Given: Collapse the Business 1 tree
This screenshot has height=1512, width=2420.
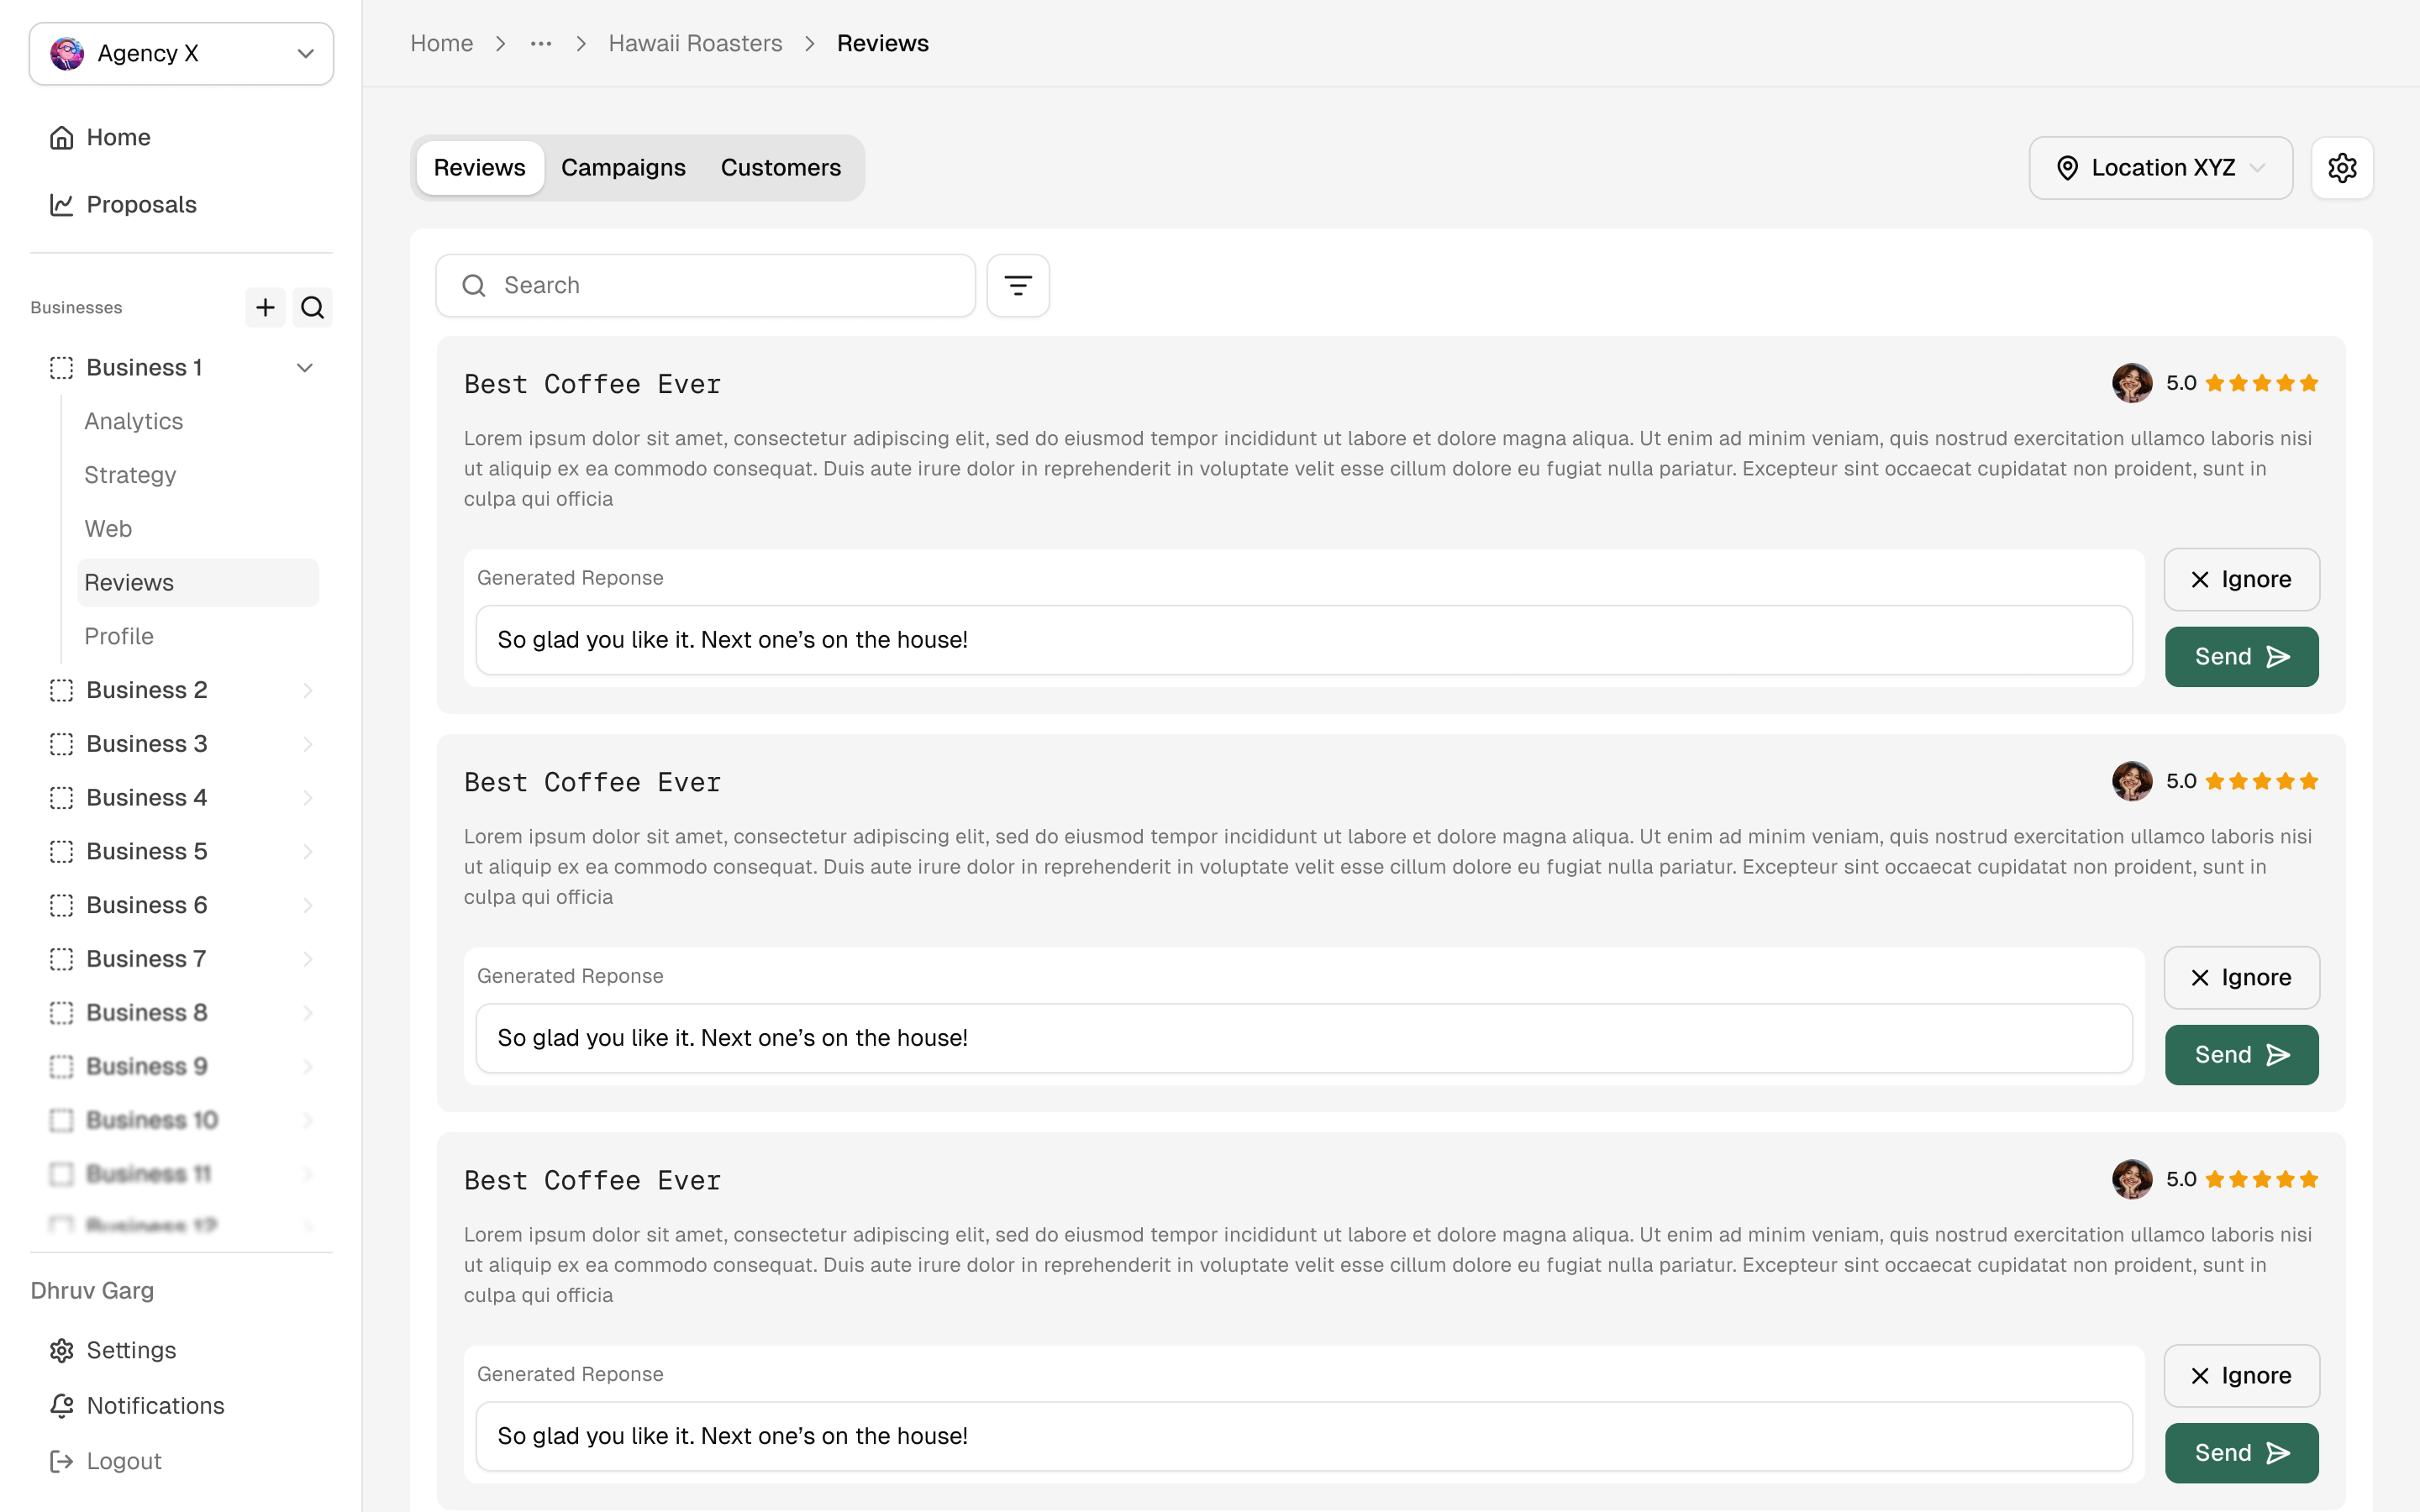Looking at the screenshot, I should tap(305, 368).
